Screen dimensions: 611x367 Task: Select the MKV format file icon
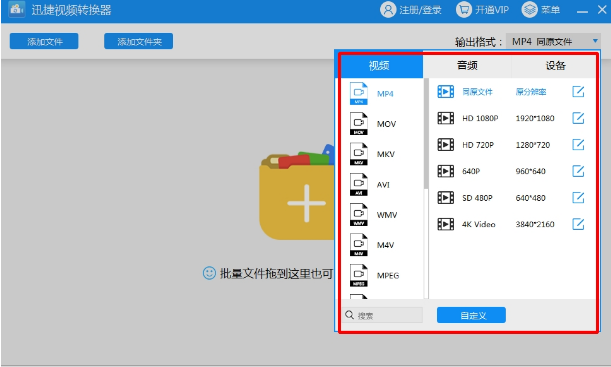click(358, 154)
